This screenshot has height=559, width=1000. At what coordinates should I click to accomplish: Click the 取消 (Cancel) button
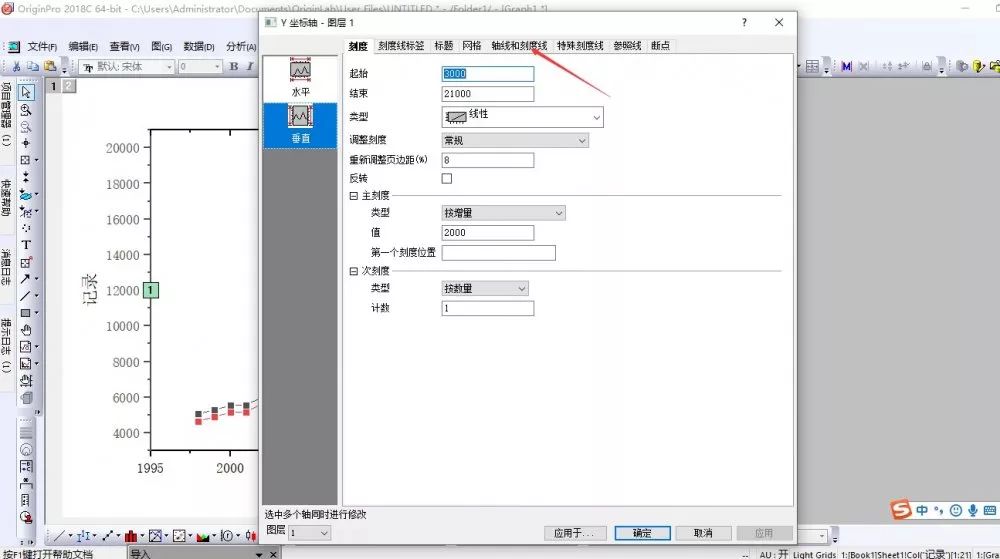point(703,533)
